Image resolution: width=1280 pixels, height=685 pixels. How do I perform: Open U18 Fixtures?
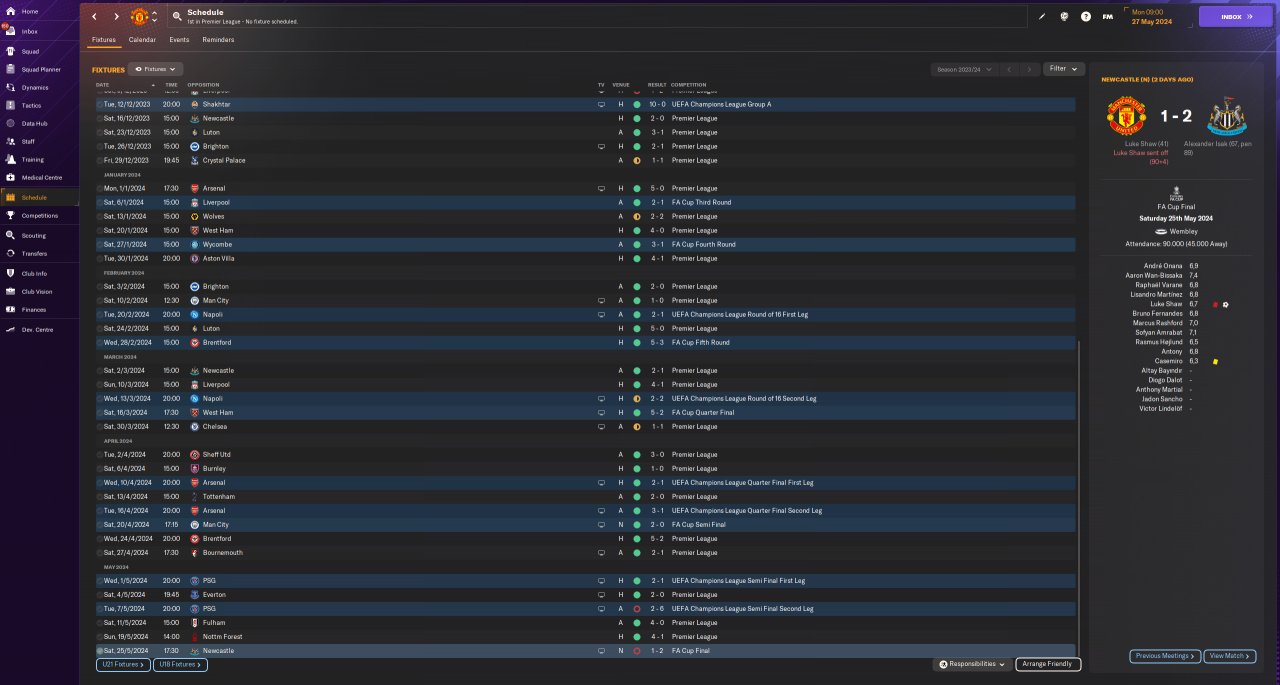(180, 664)
